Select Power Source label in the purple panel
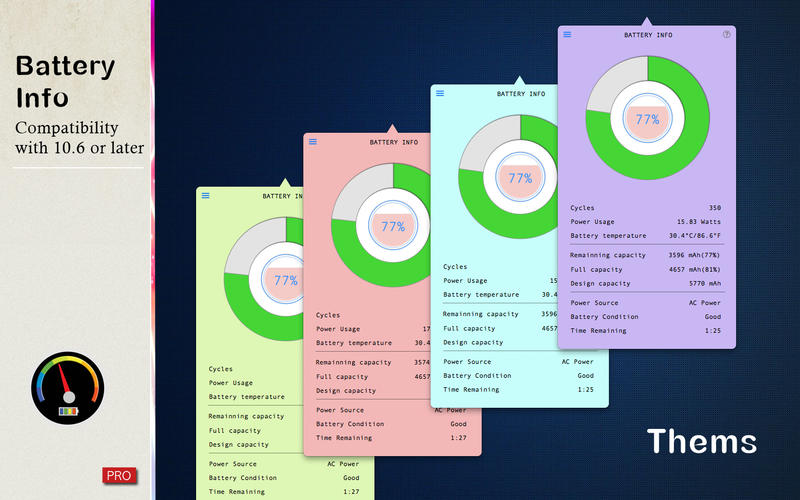Screen dimensions: 800x500 (x=594, y=303)
